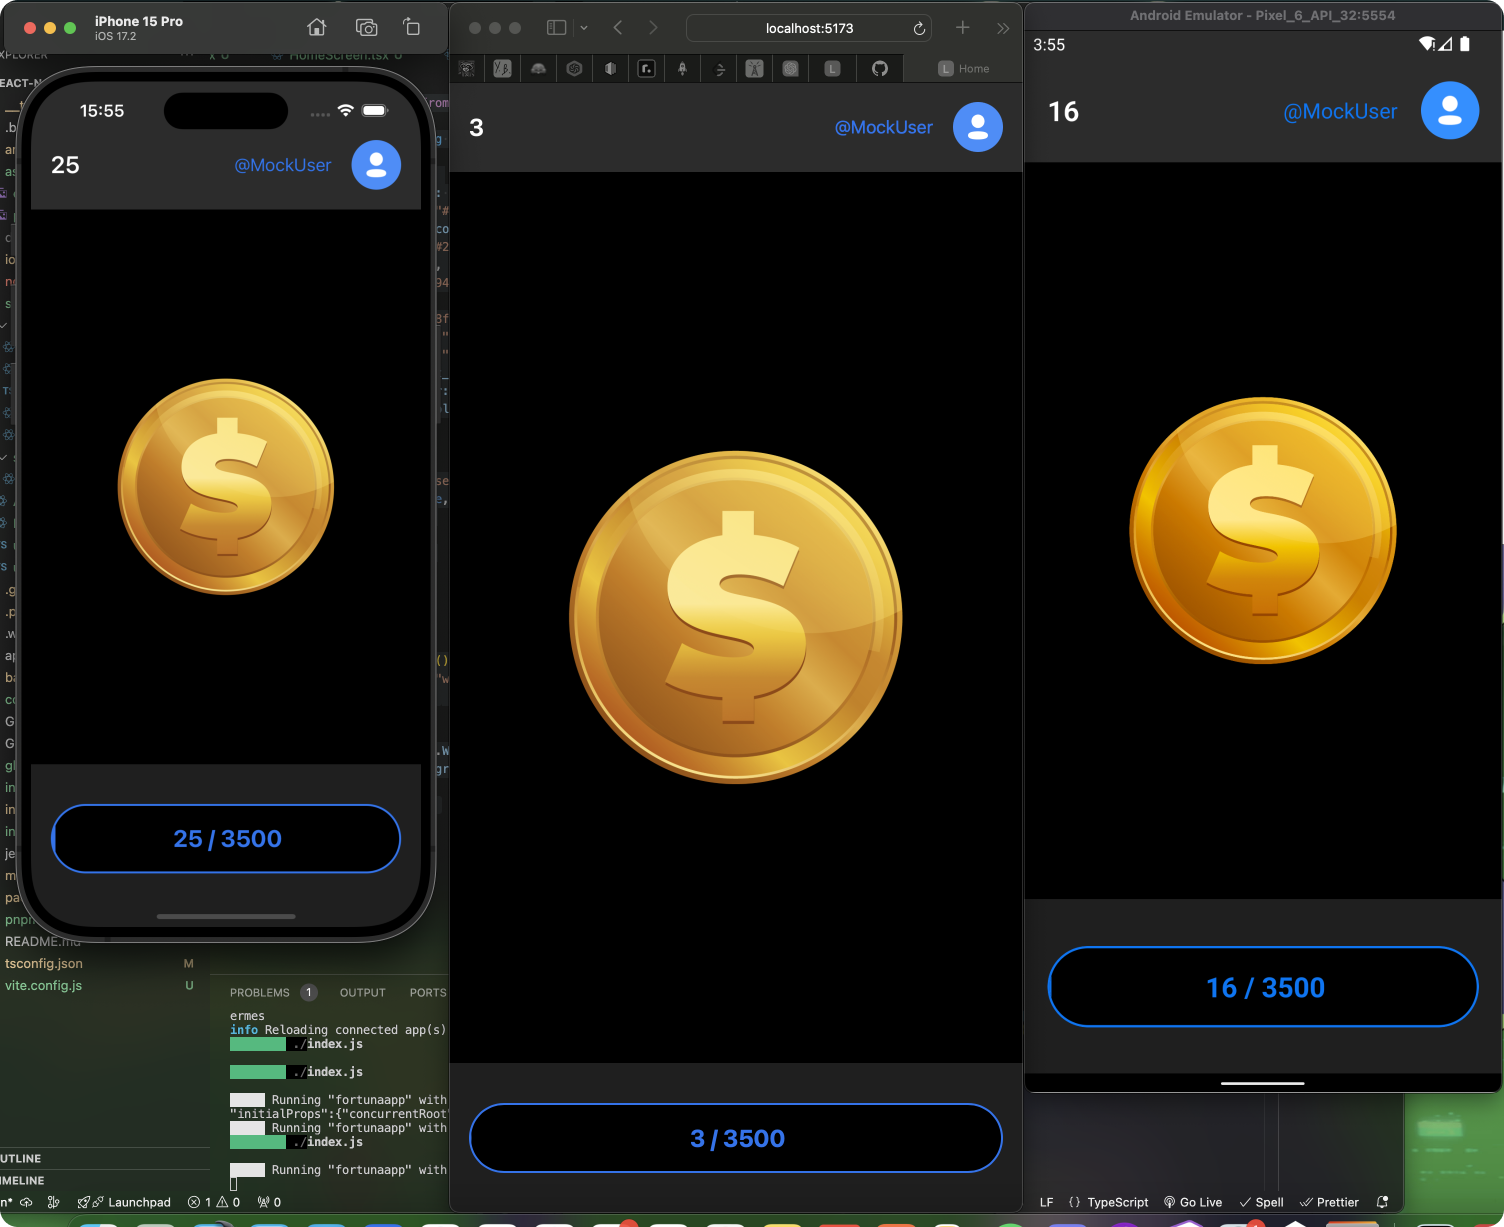This screenshot has height=1227, width=1504.
Task: Rotate the iPhone 15 Pro simulator
Action: pyautogui.click(x=412, y=27)
